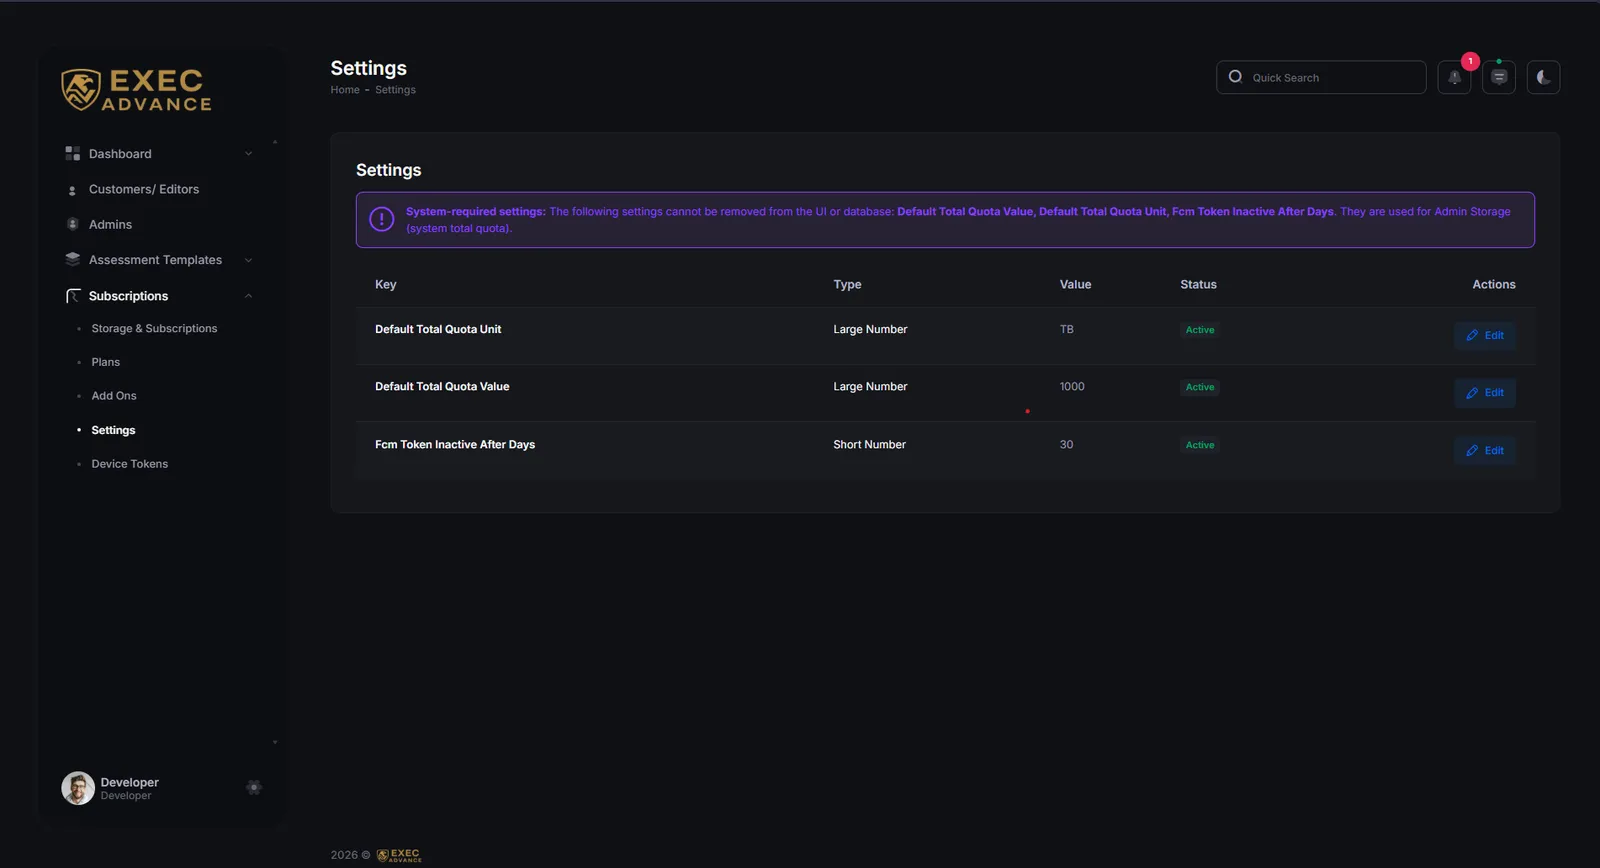1600x868 pixels.
Task: Click the TB value cell
Action: (1067, 329)
